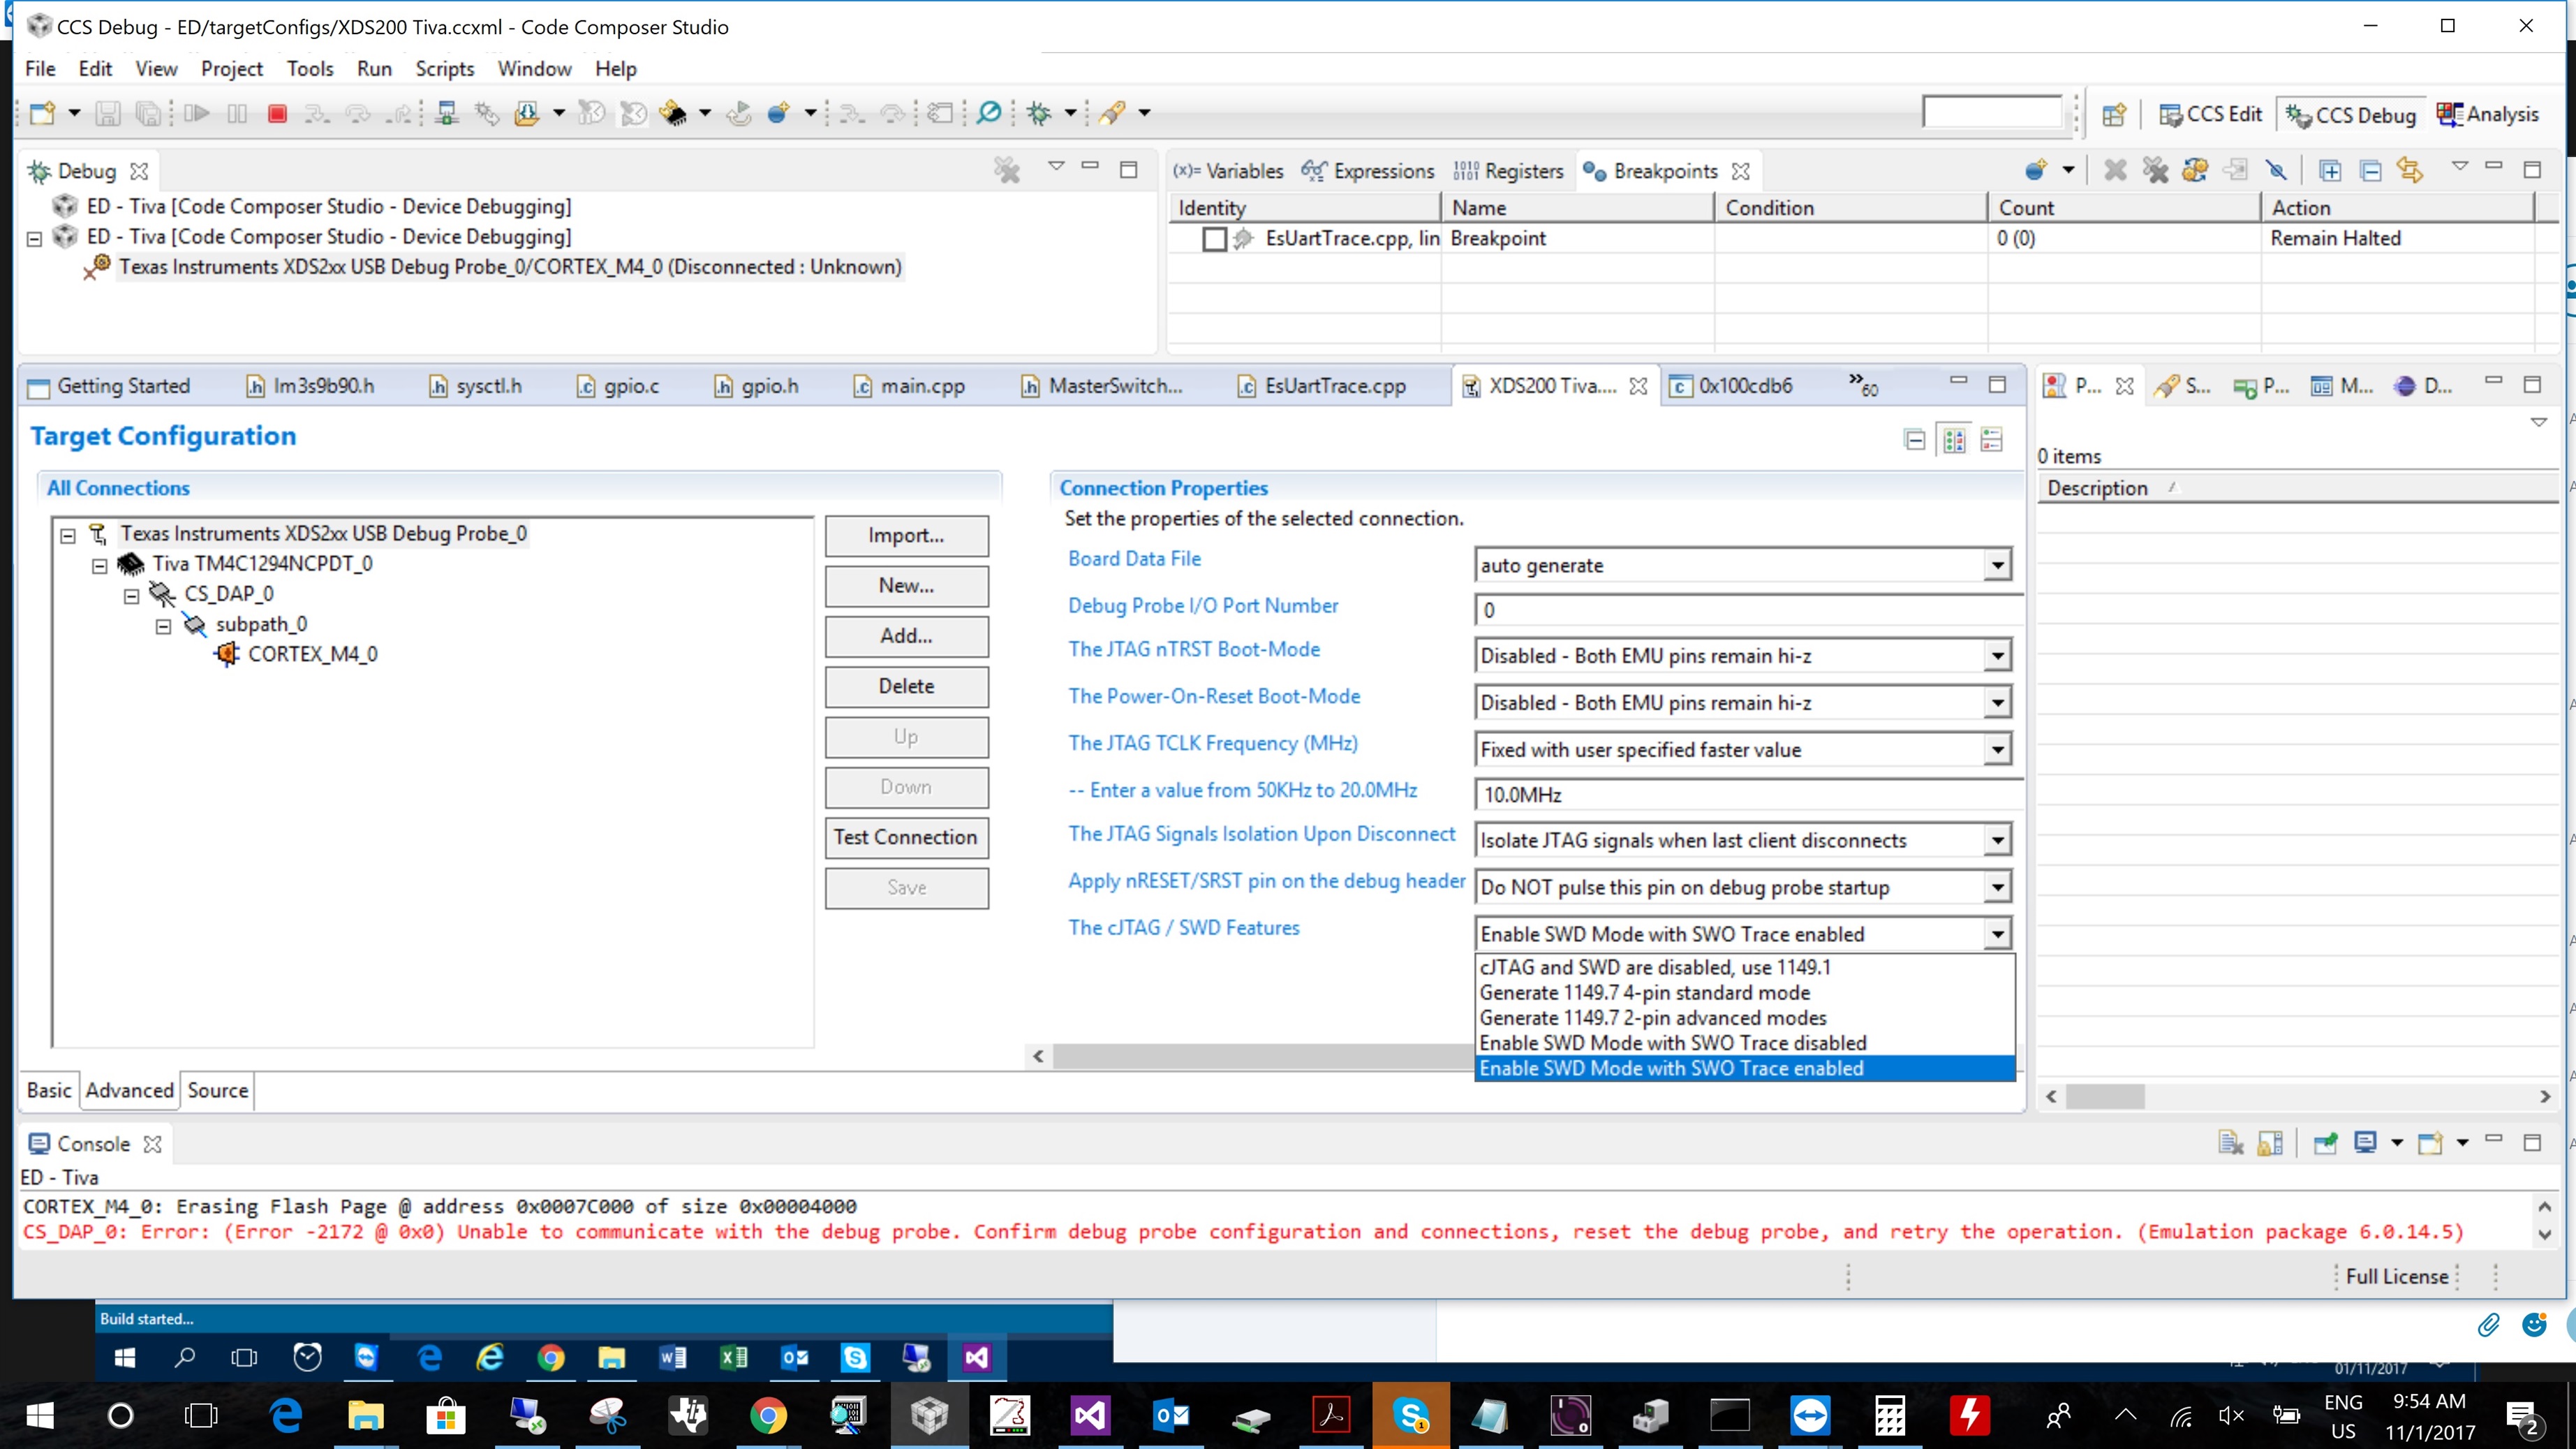Click the Open Perspective icon
Viewport: 2576px width, 1449px height.
(x=2113, y=115)
